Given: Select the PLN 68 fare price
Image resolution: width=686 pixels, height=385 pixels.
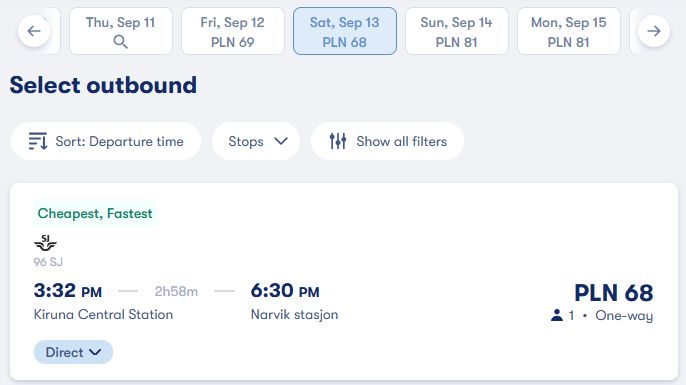Looking at the screenshot, I should [613, 292].
